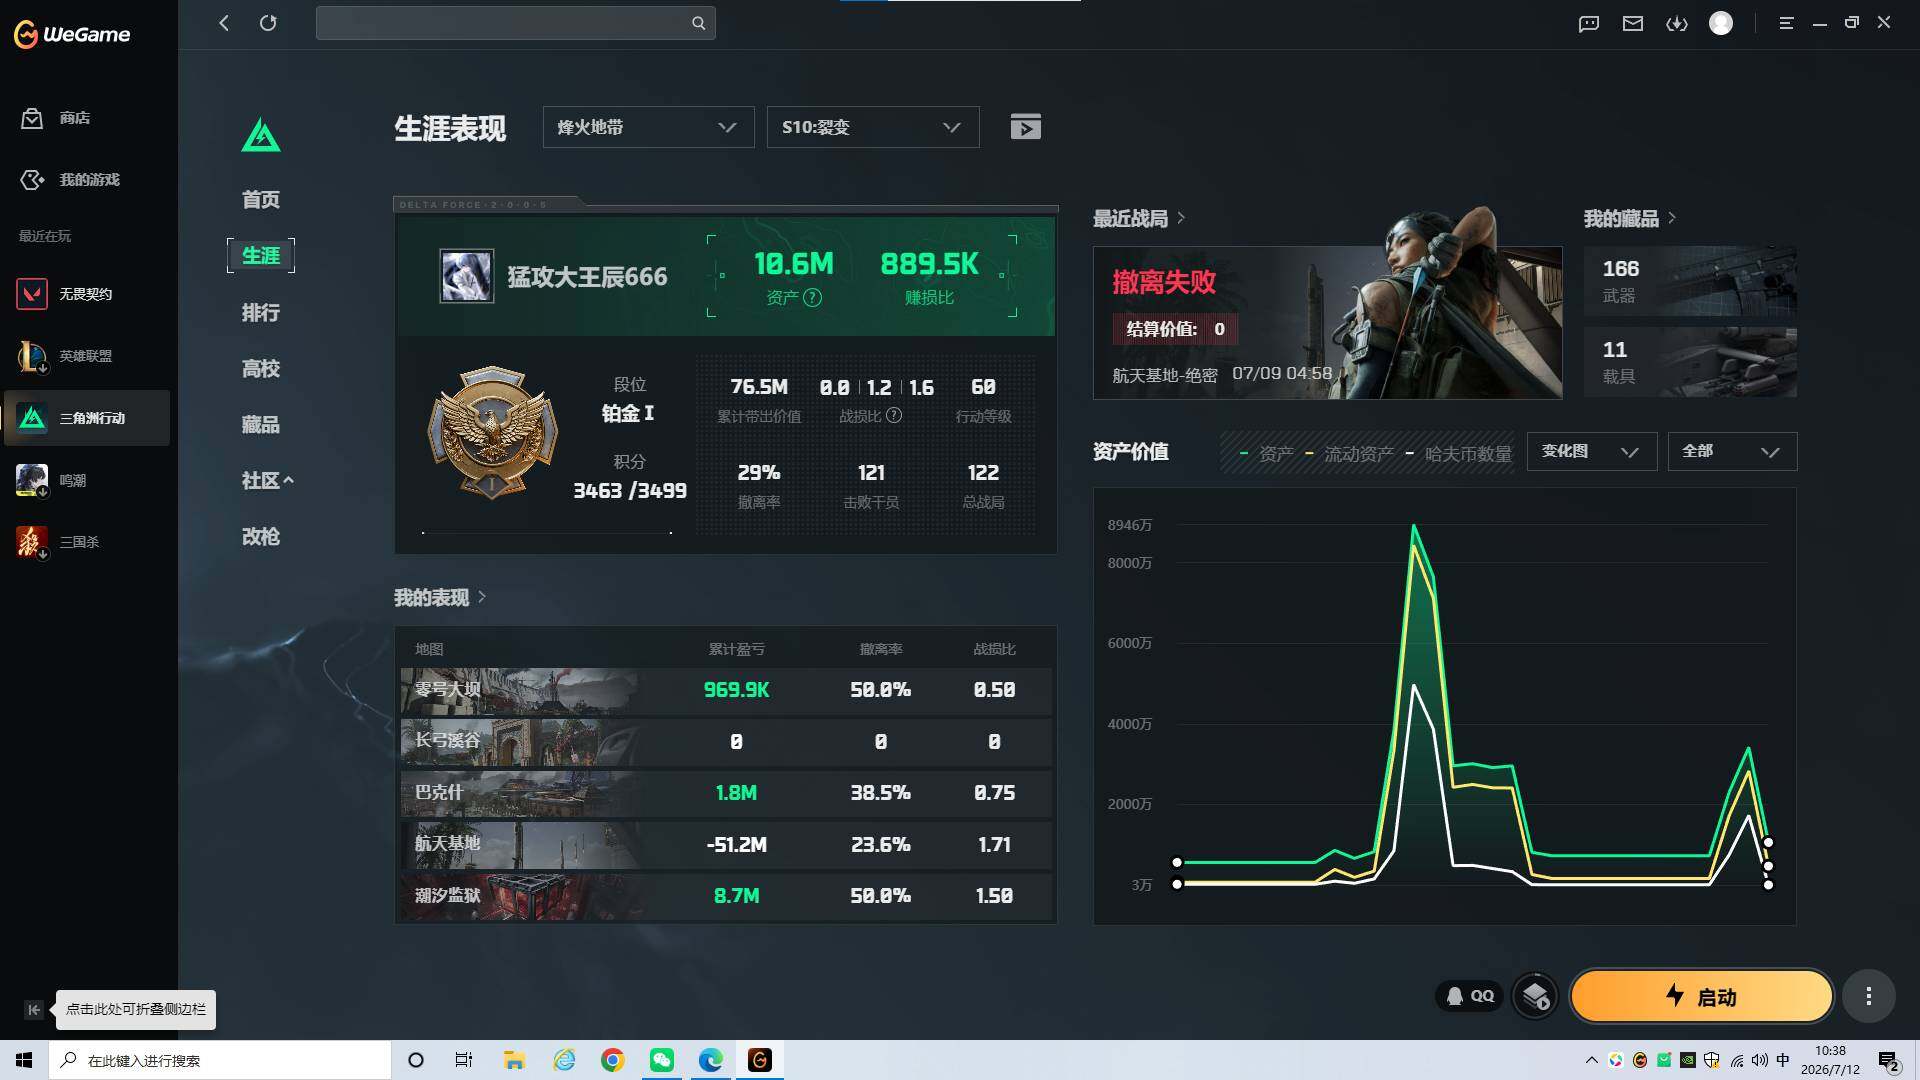
Task: Click the 铂金 I rank badge
Action: [x=492, y=432]
